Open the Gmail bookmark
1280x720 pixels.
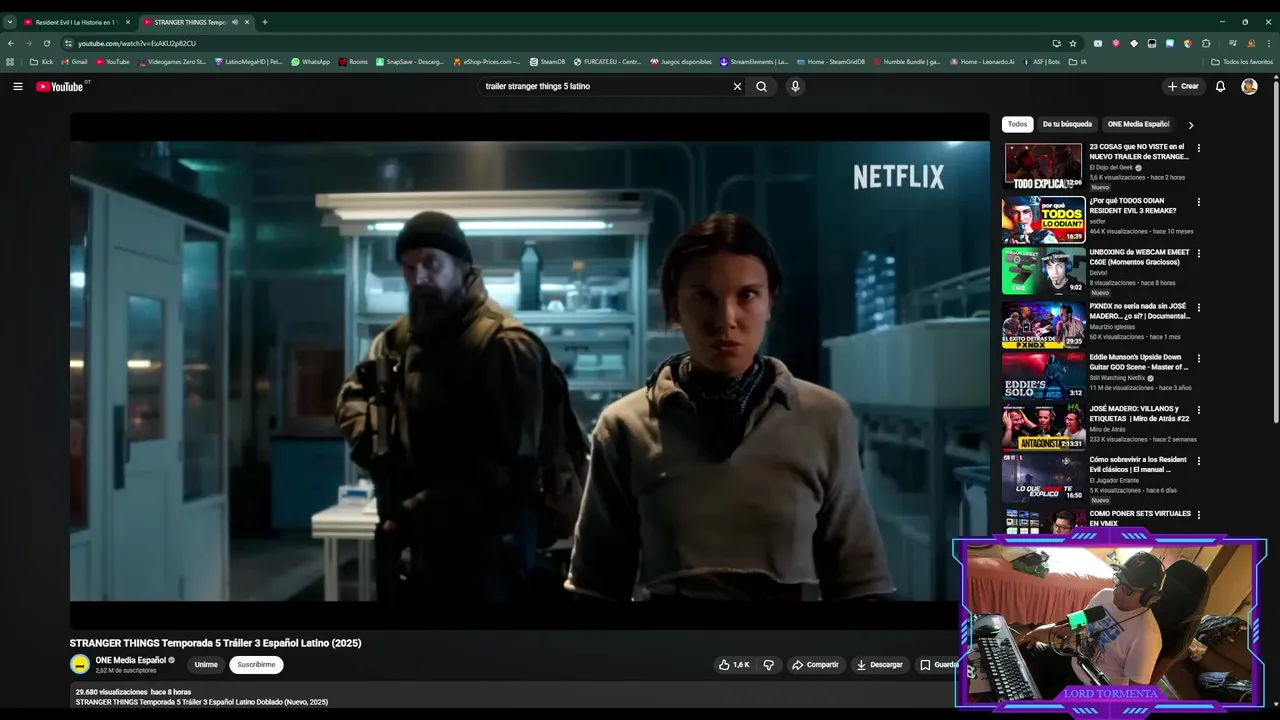pyautogui.click(x=75, y=62)
